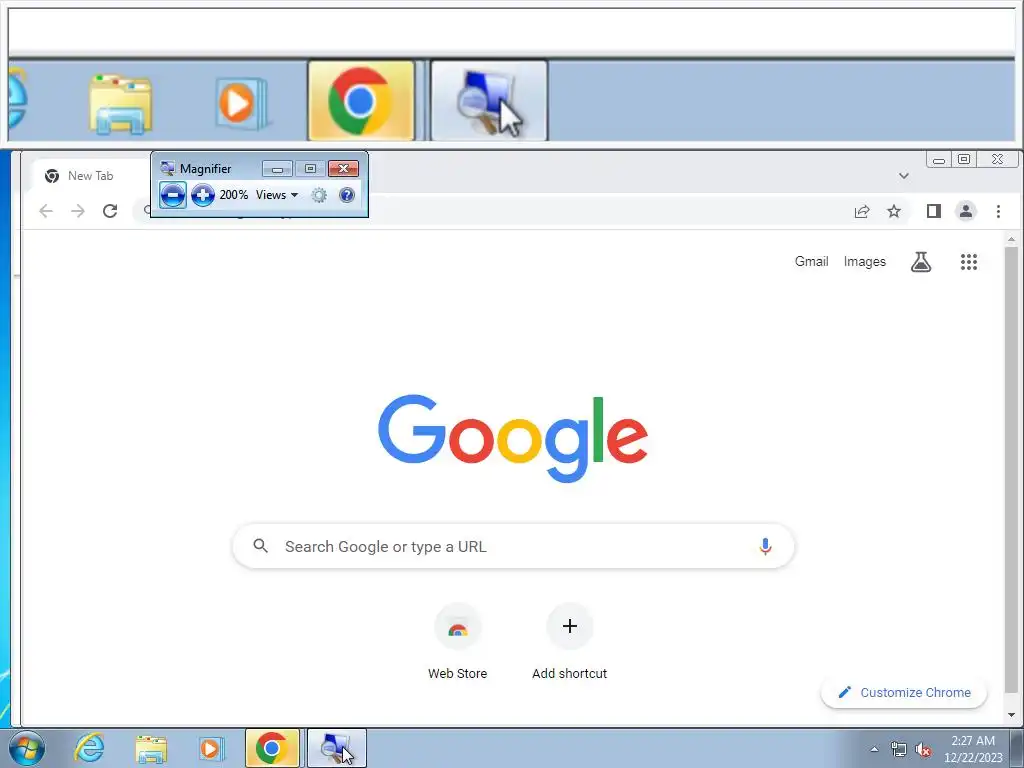Go forward in Chrome

(x=78, y=211)
